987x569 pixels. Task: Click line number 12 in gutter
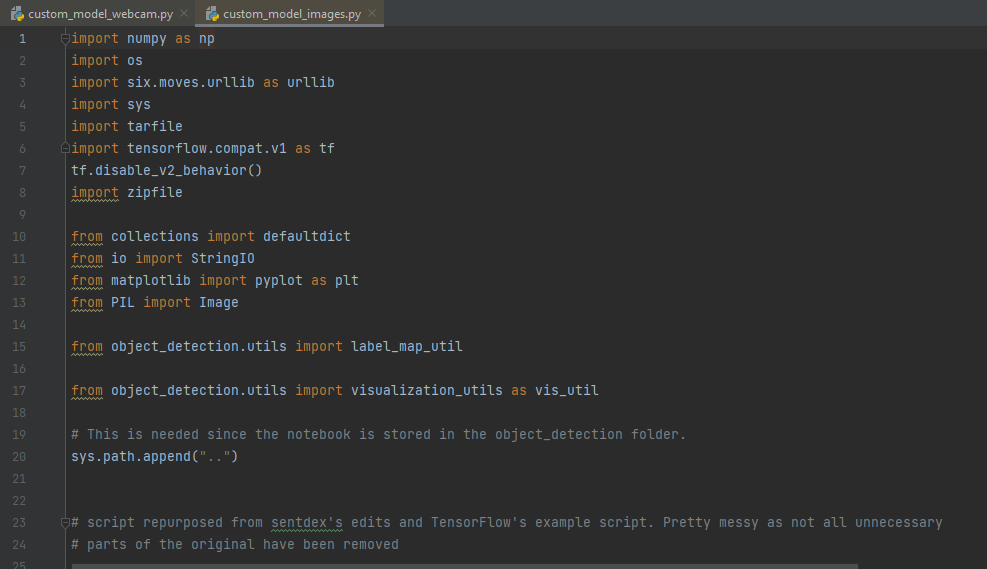tap(20, 281)
